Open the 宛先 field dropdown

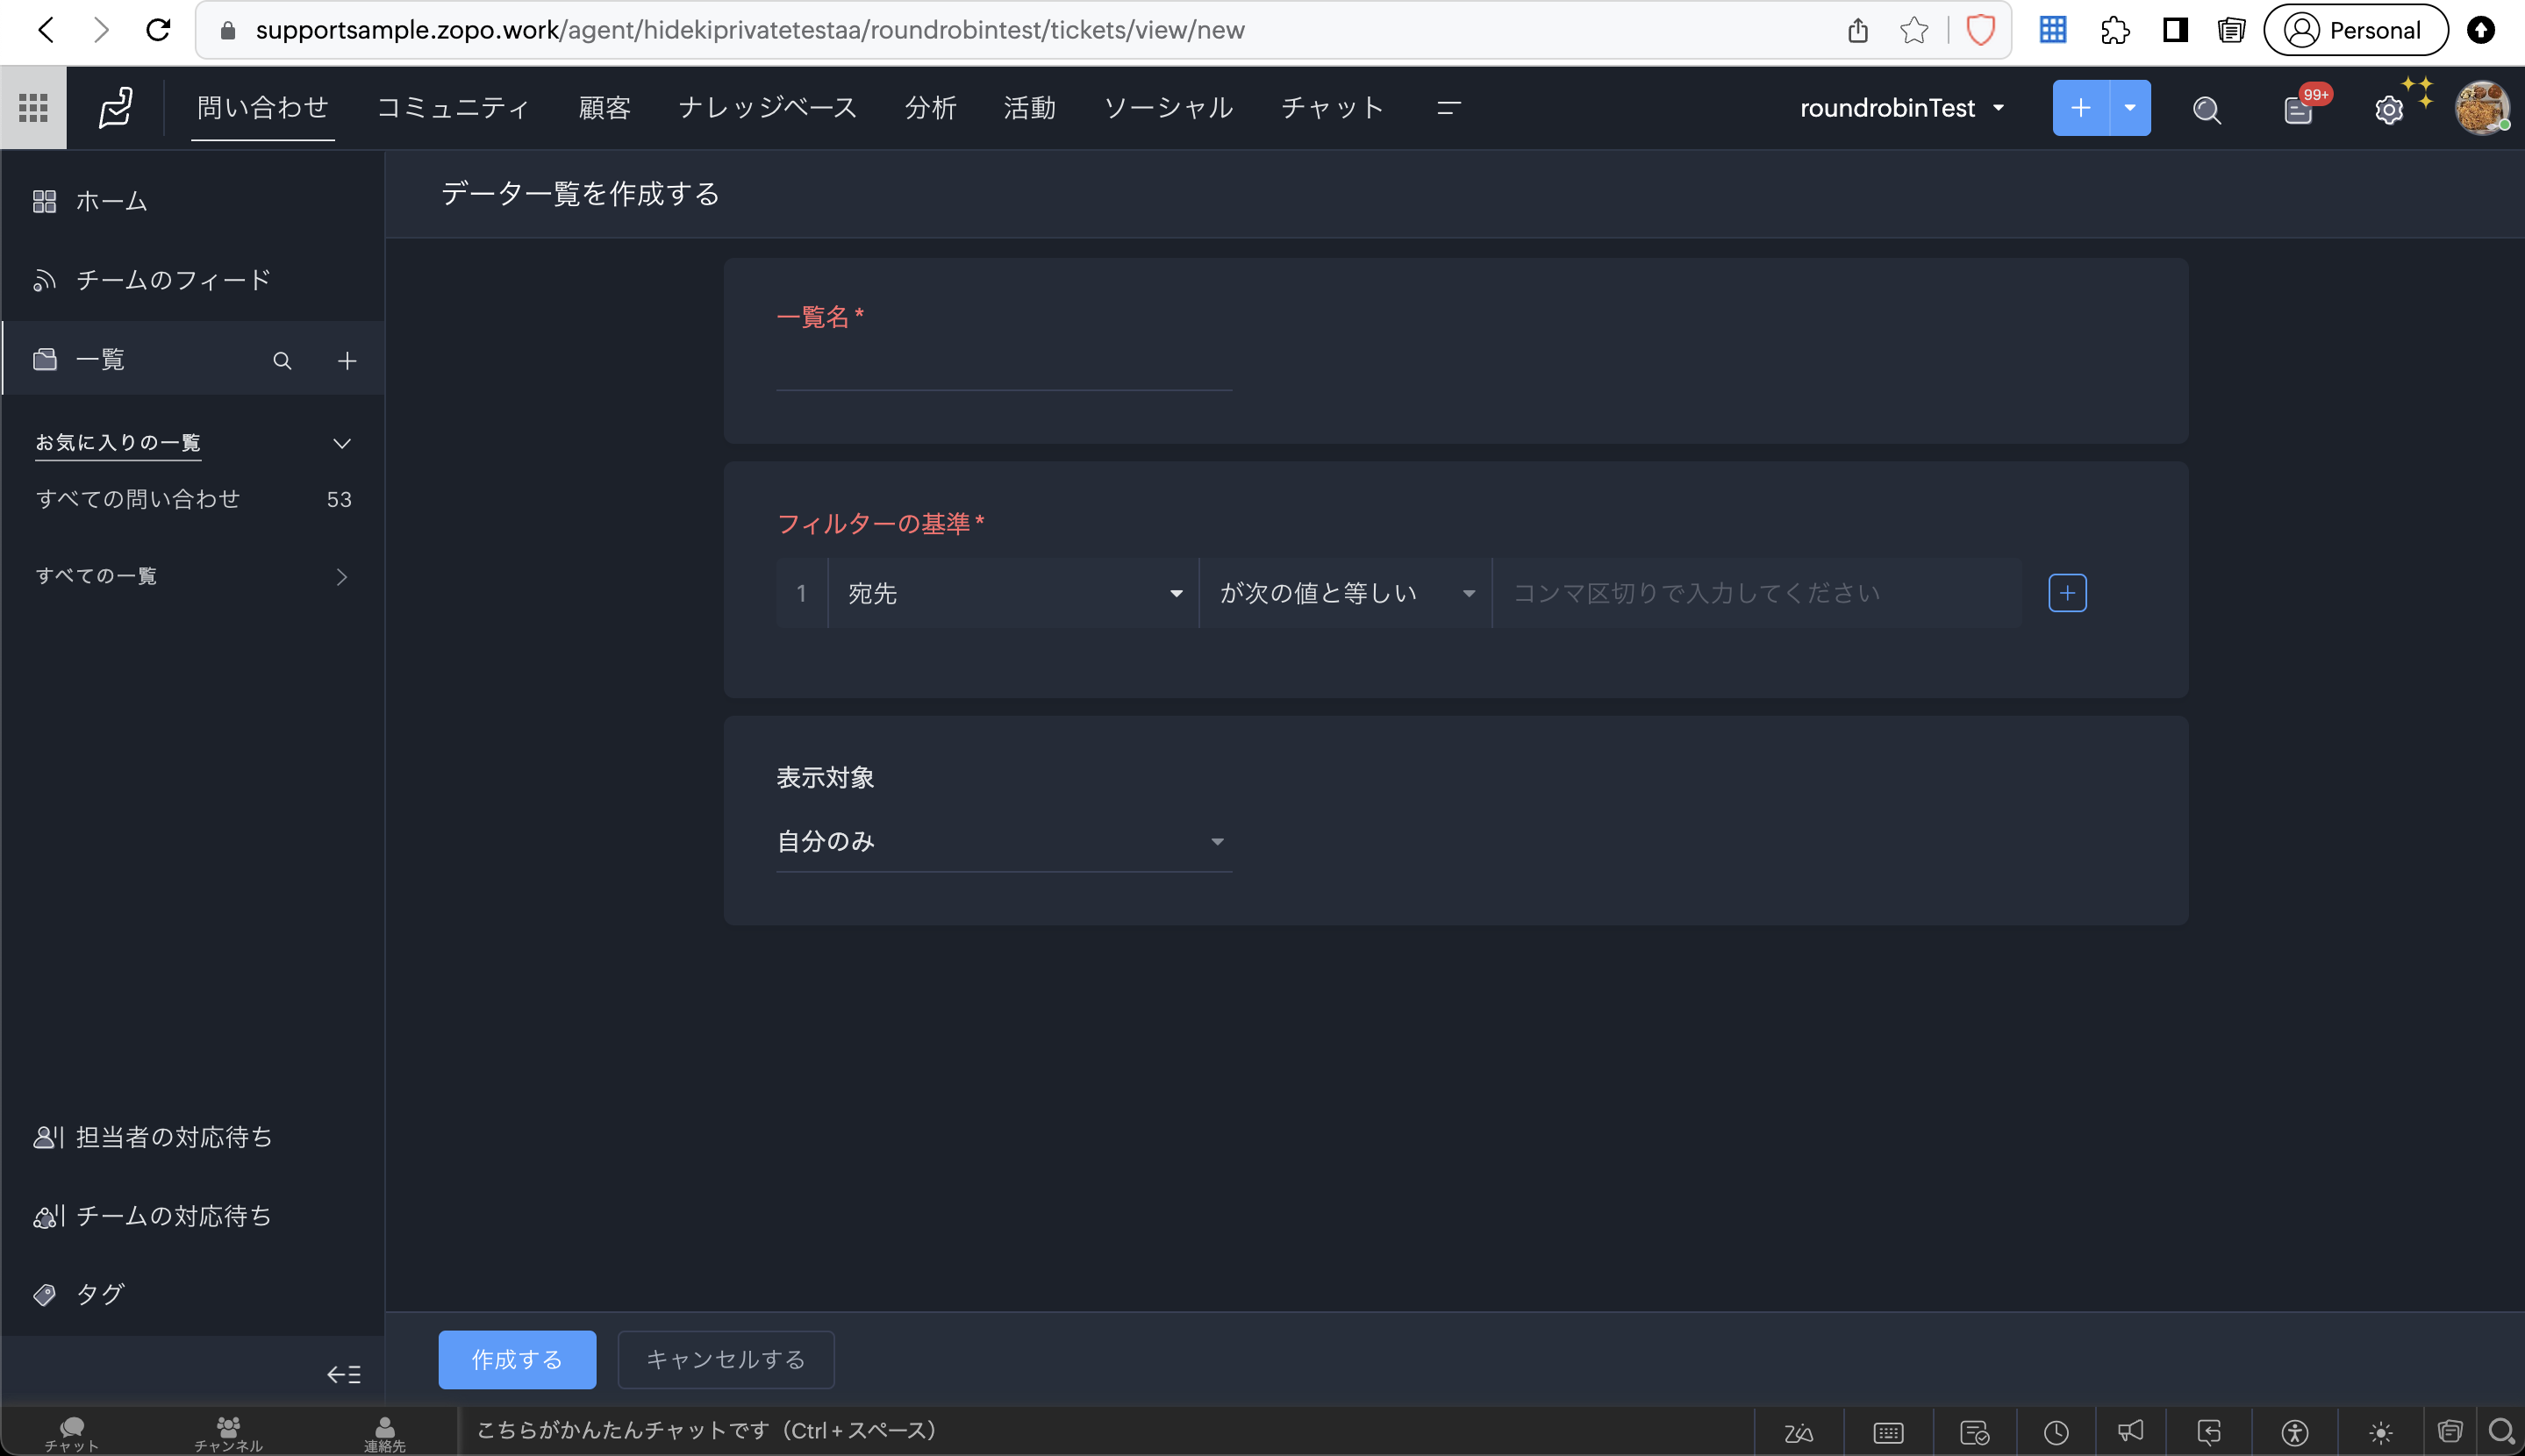[1013, 593]
